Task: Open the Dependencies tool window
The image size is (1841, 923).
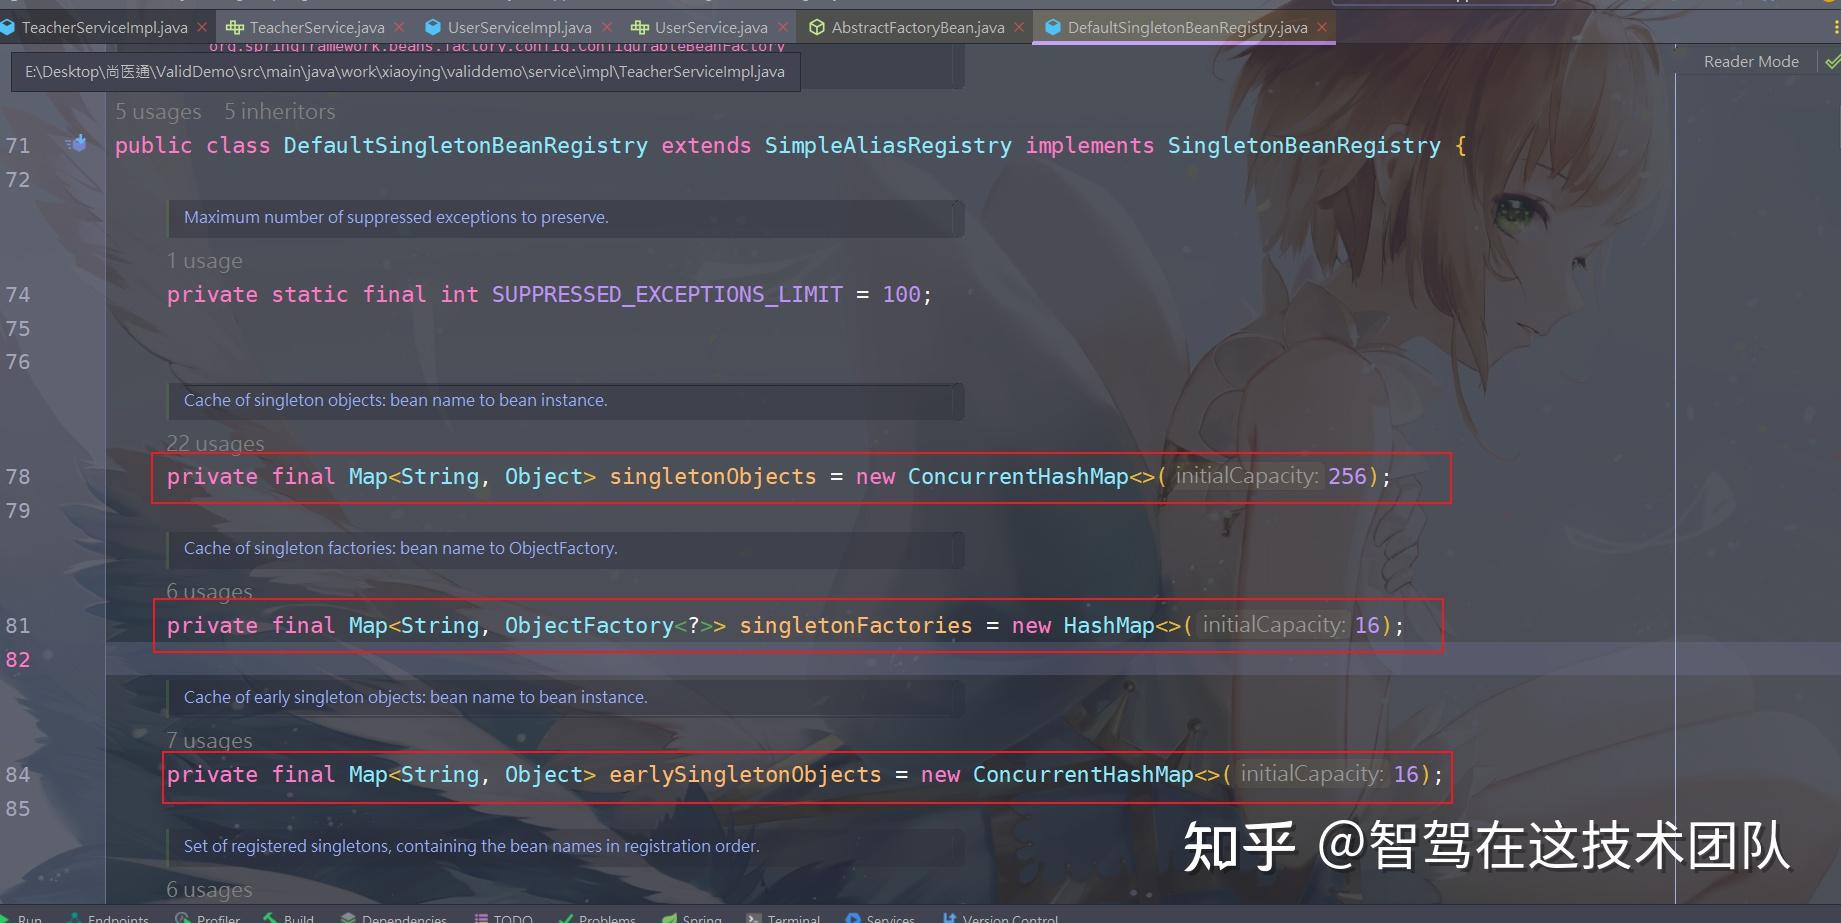Action: click(395, 917)
